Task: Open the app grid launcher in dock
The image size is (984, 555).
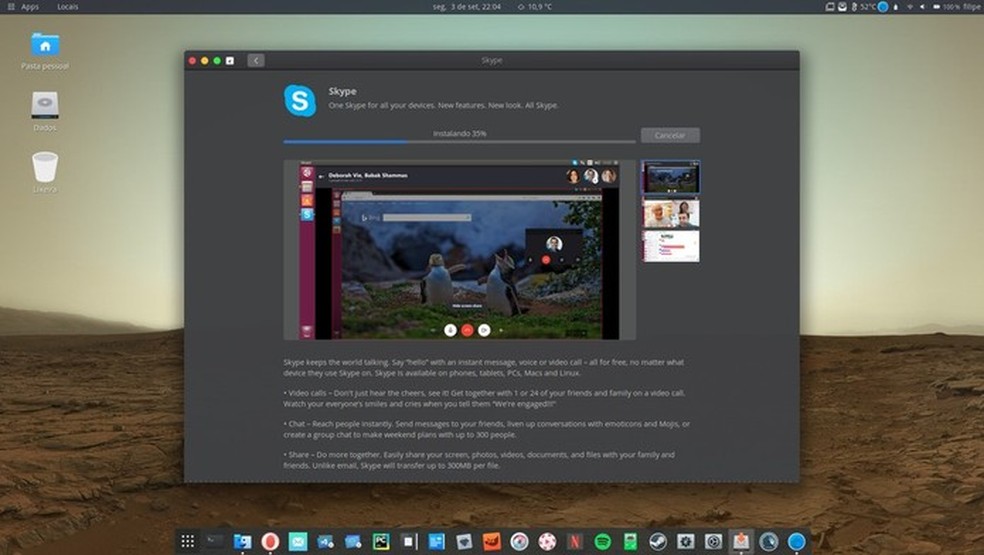Action: pyautogui.click(x=187, y=541)
